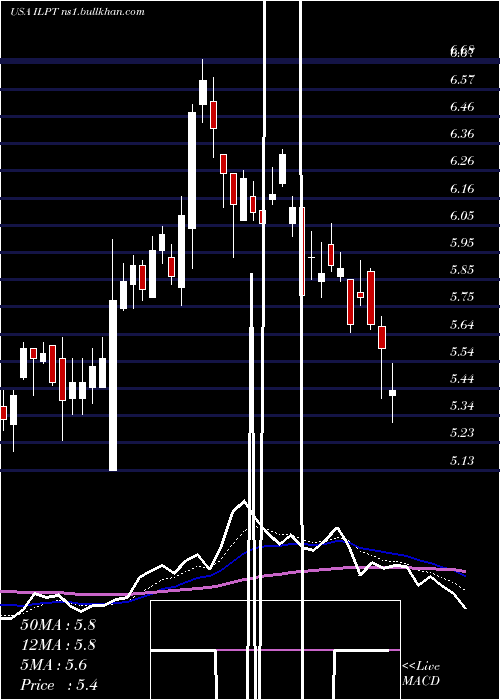Select the 12MA : 5.8 legend entry

(58, 645)
